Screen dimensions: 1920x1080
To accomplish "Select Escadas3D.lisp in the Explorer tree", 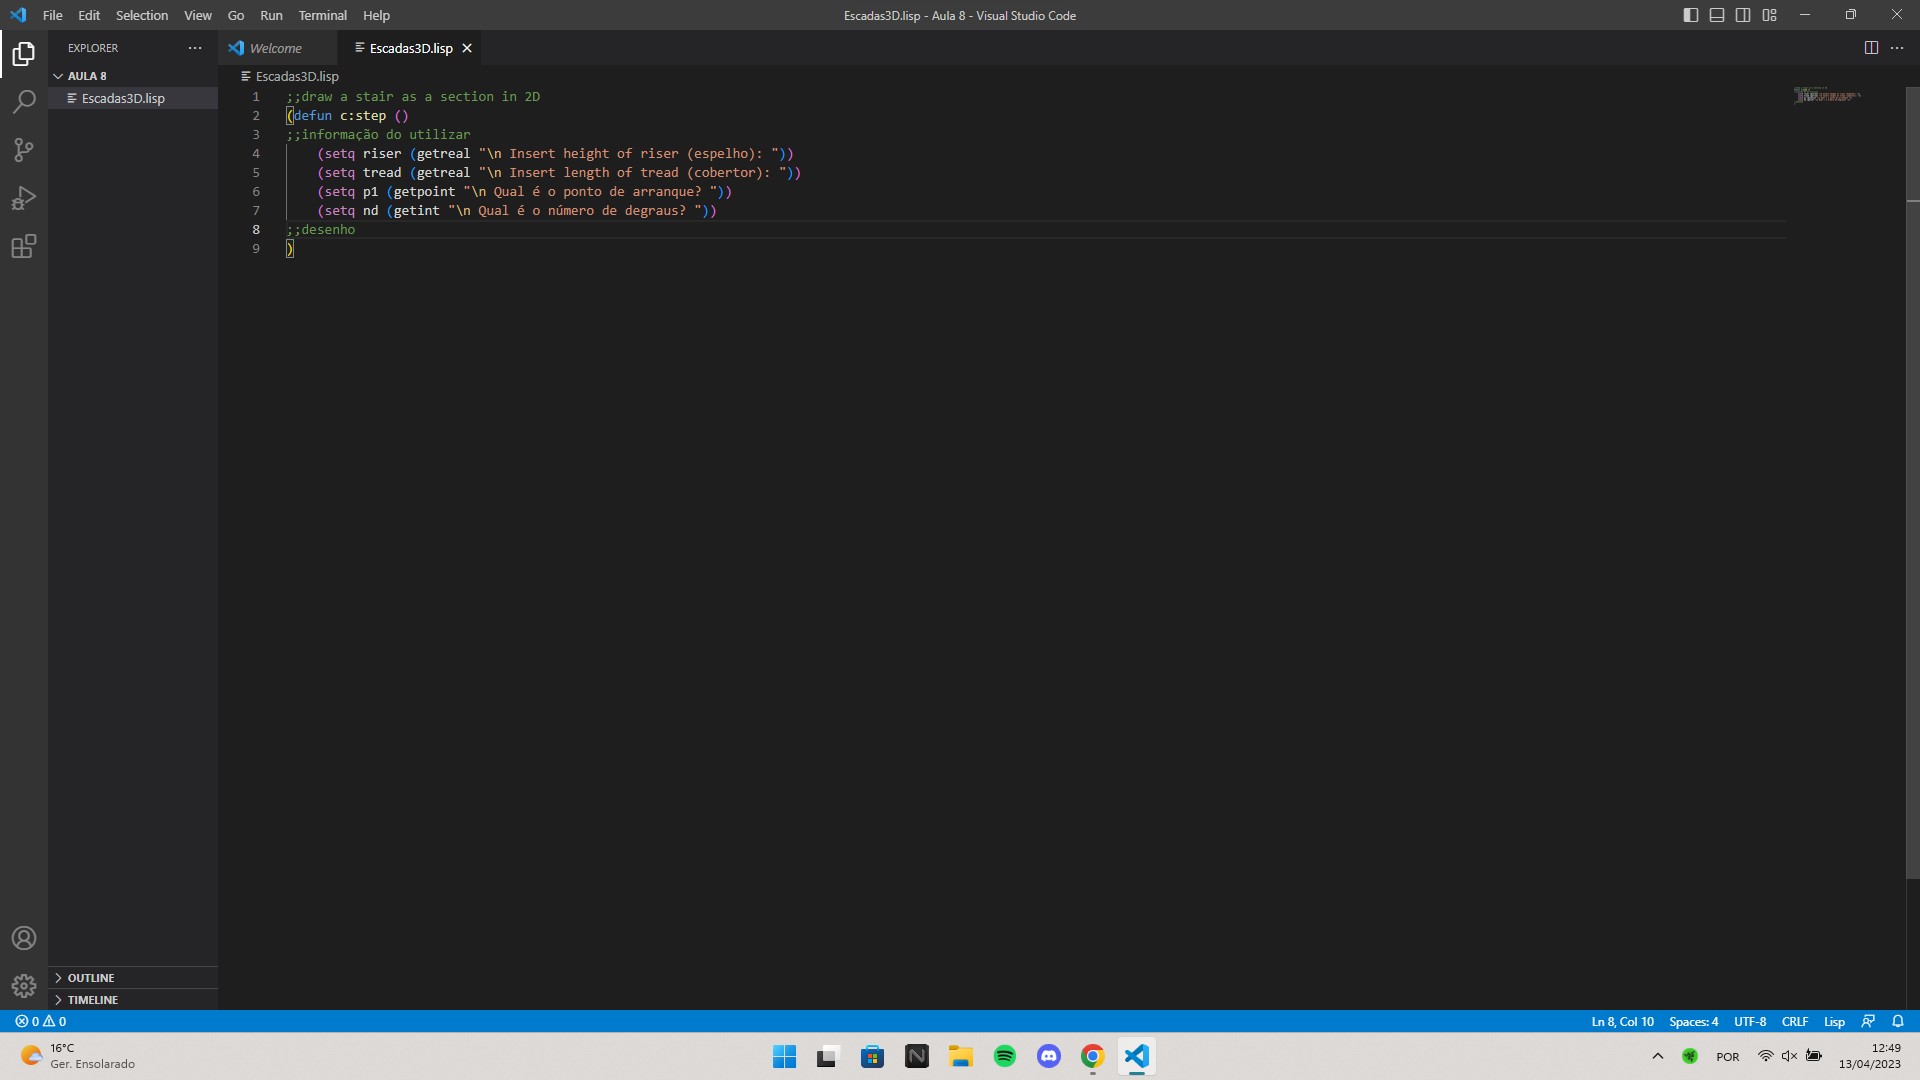I will (133, 98).
